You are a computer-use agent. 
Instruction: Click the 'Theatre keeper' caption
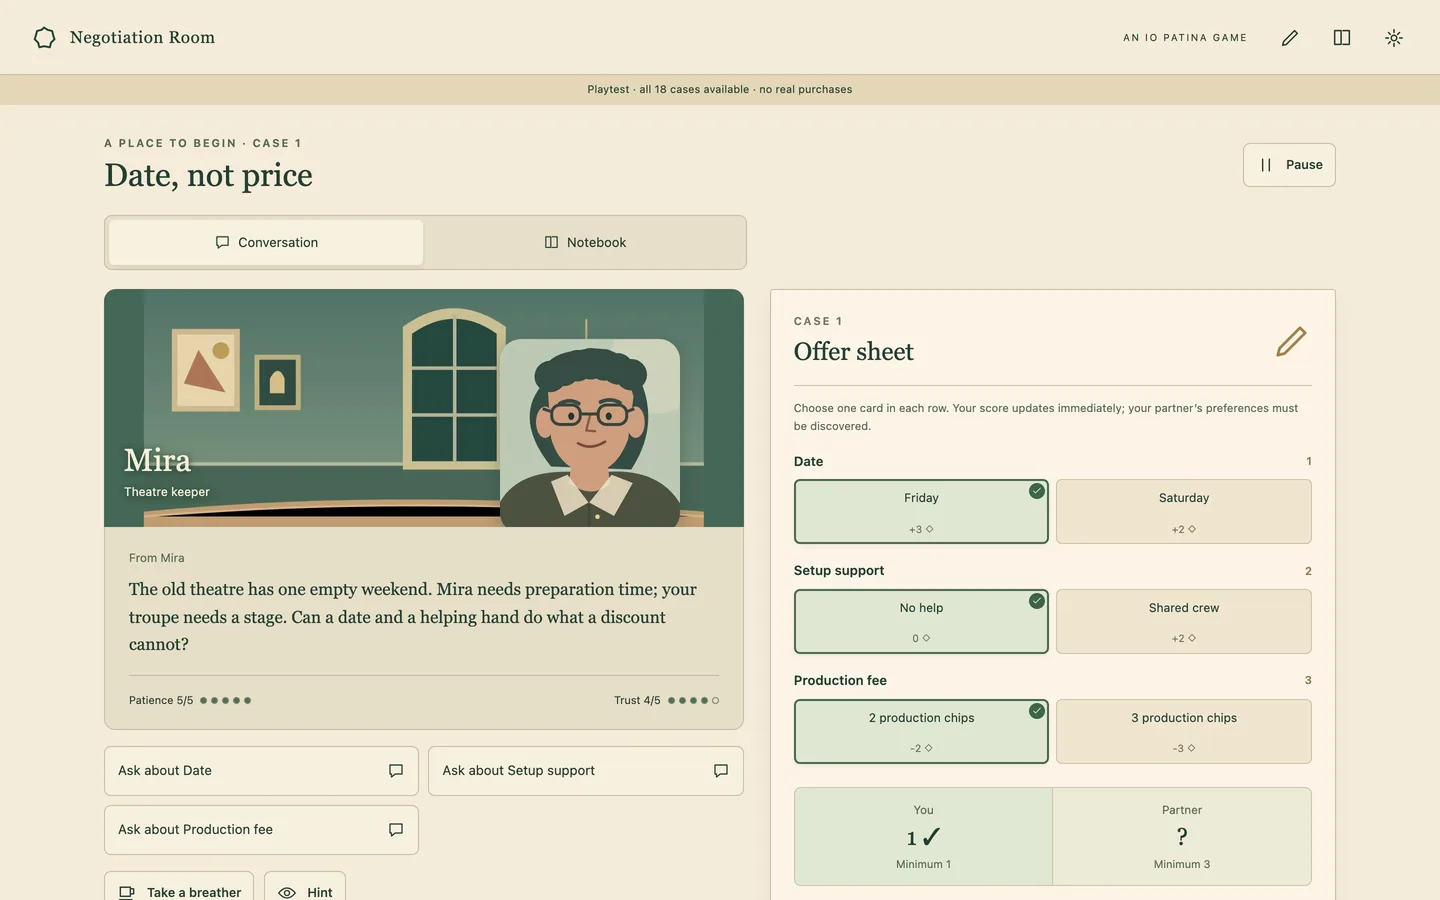click(167, 492)
